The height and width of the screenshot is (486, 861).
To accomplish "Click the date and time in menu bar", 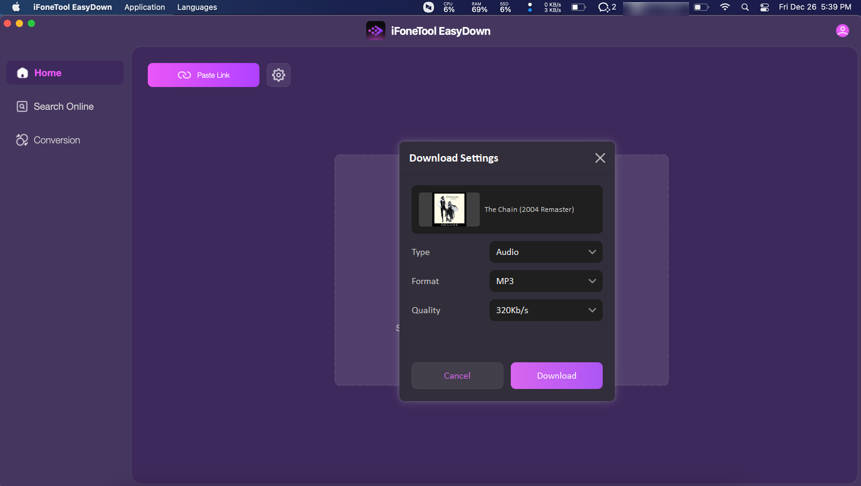I will click(815, 7).
